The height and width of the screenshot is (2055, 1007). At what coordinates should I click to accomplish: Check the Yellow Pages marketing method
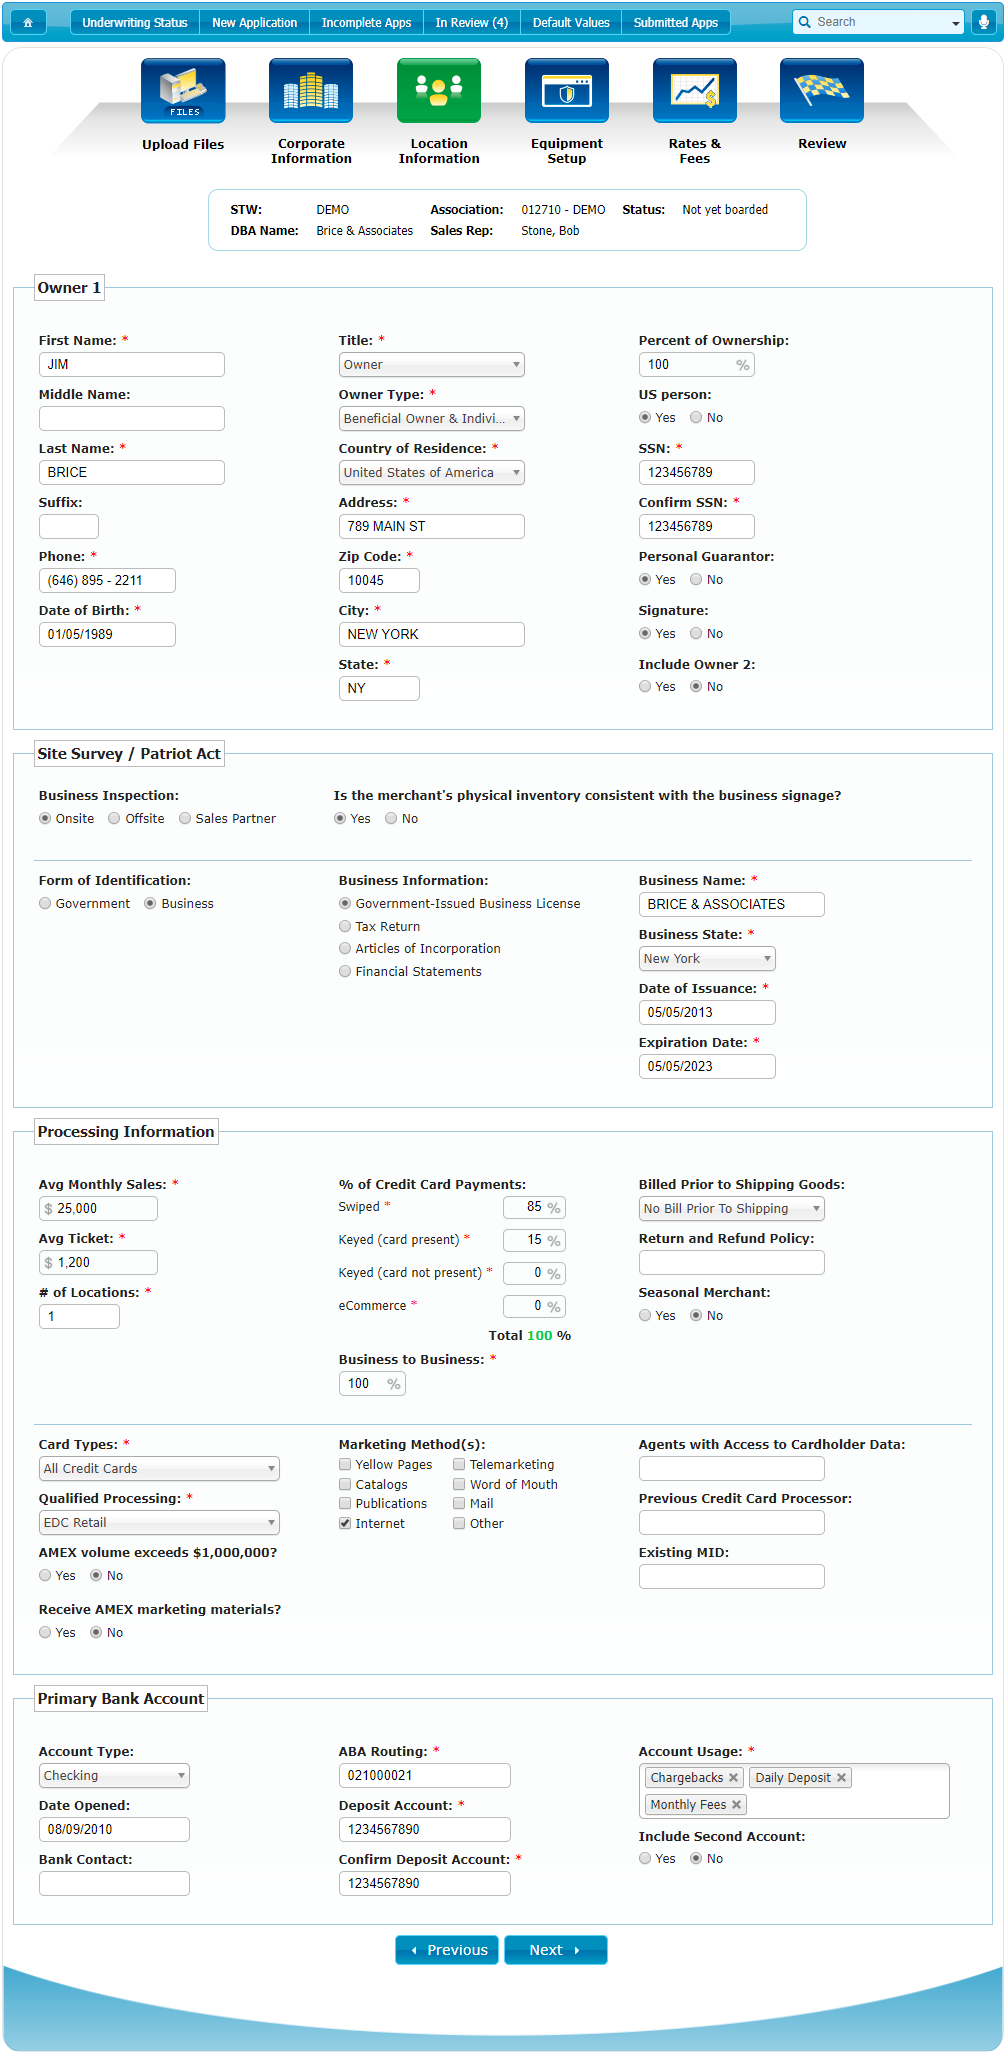(x=346, y=1464)
